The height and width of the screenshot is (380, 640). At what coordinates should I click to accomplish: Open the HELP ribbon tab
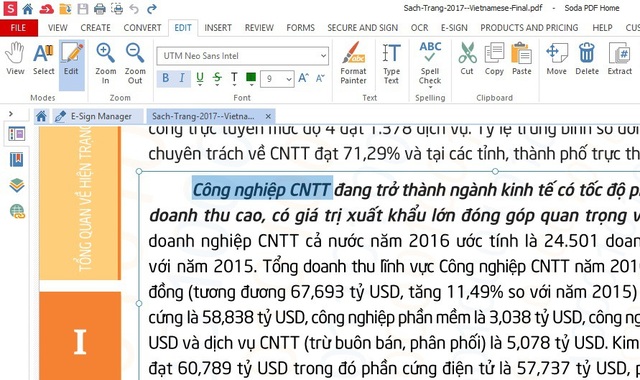602,28
